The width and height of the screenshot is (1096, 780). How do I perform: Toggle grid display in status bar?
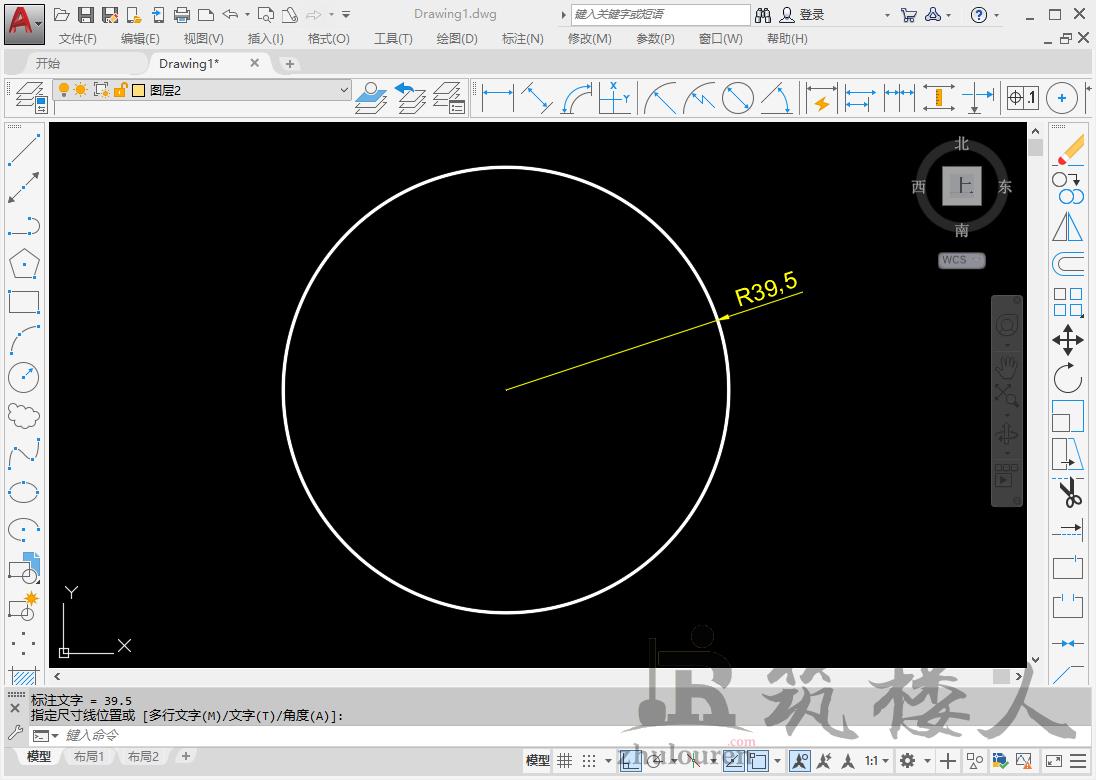click(565, 760)
